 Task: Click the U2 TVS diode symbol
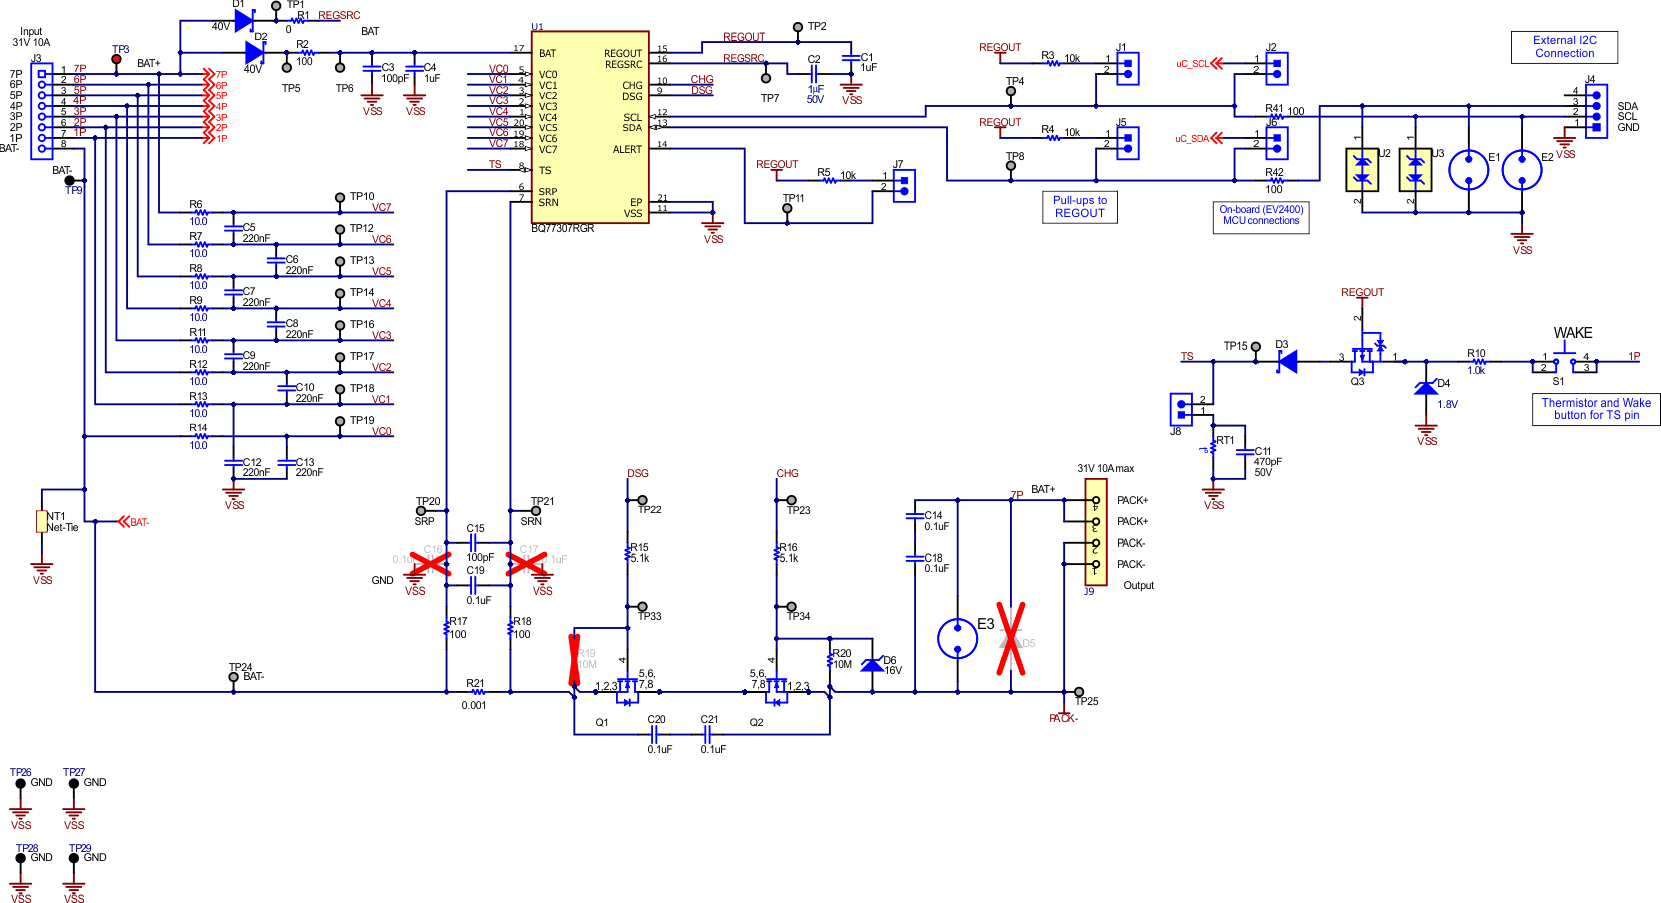1362,169
